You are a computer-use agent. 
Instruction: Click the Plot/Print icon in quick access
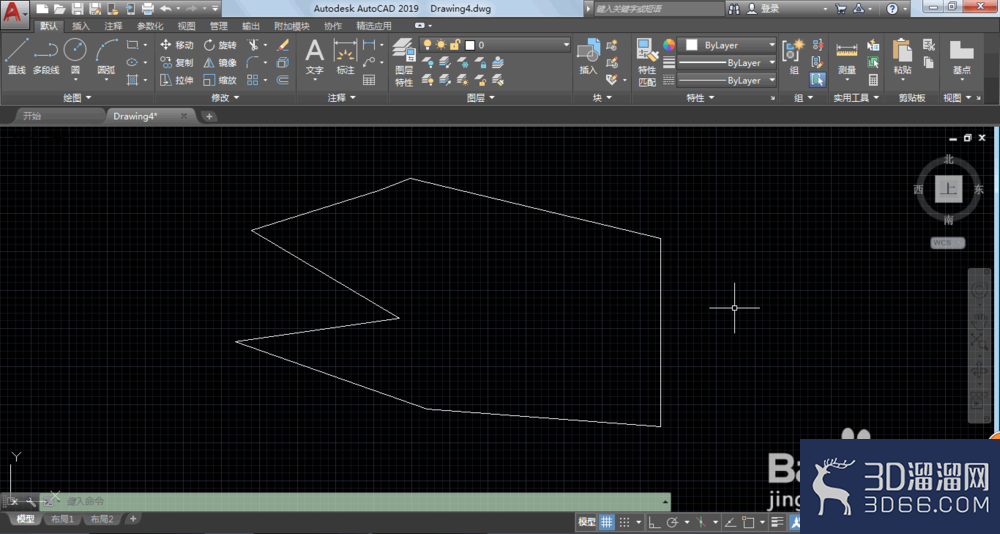(x=147, y=9)
